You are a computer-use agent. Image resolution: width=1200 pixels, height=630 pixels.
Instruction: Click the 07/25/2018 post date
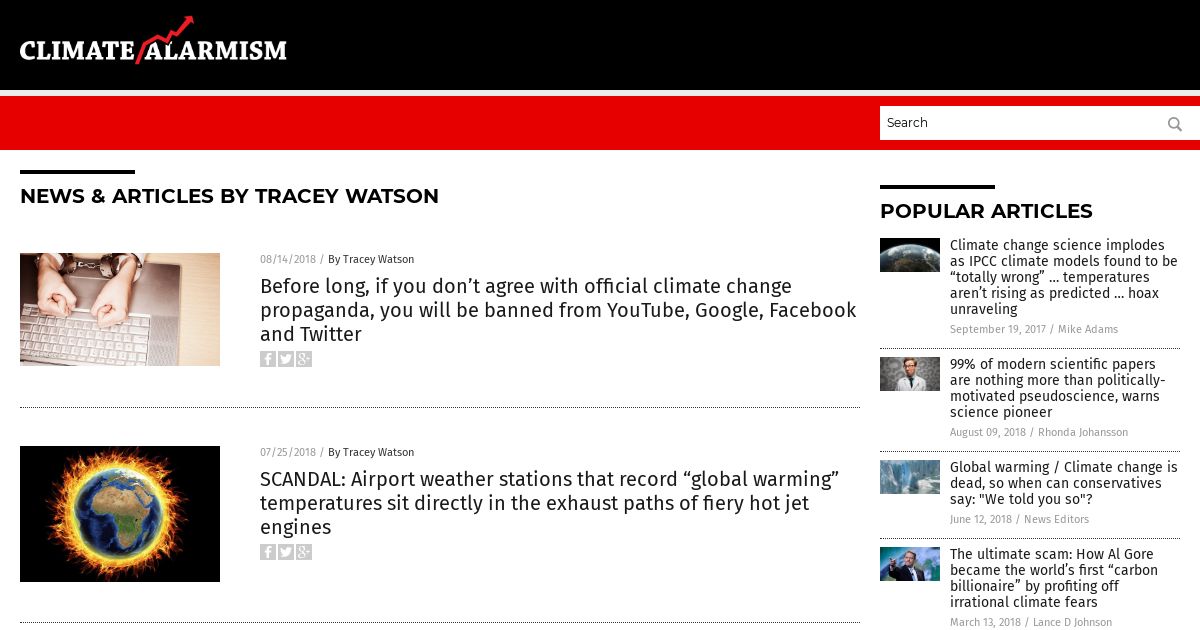pyautogui.click(x=288, y=452)
